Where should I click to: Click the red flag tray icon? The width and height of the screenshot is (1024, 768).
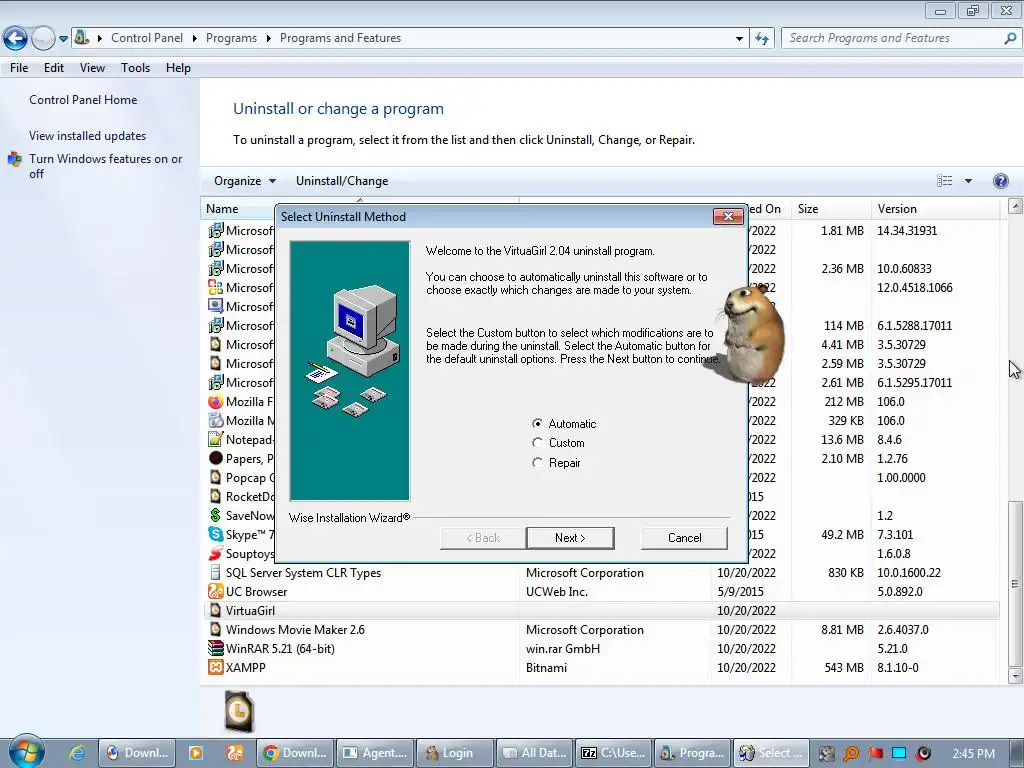pyautogui.click(x=875, y=753)
